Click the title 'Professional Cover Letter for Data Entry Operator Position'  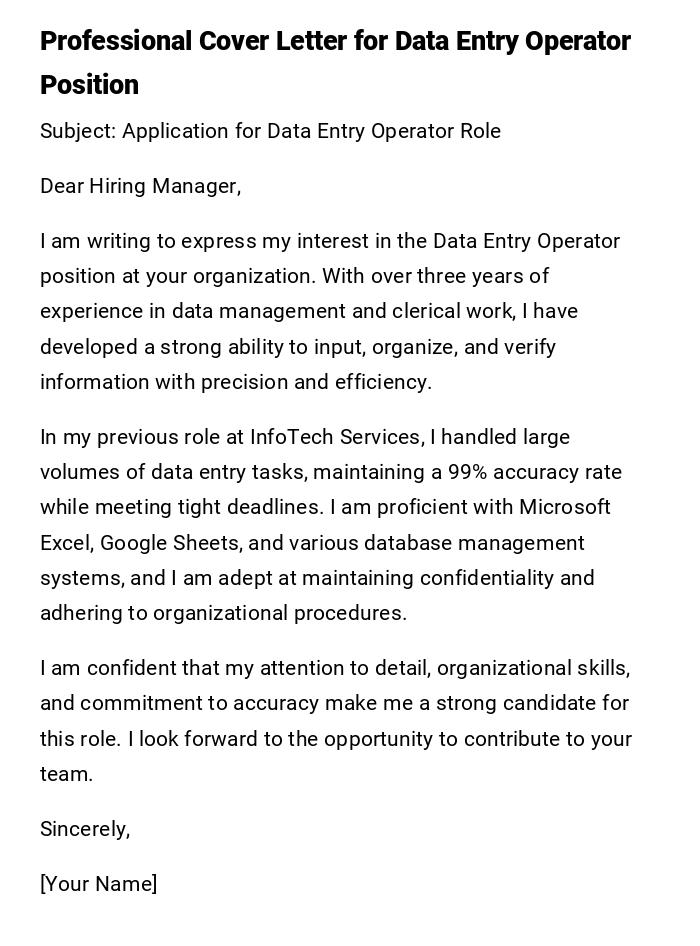coord(335,42)
